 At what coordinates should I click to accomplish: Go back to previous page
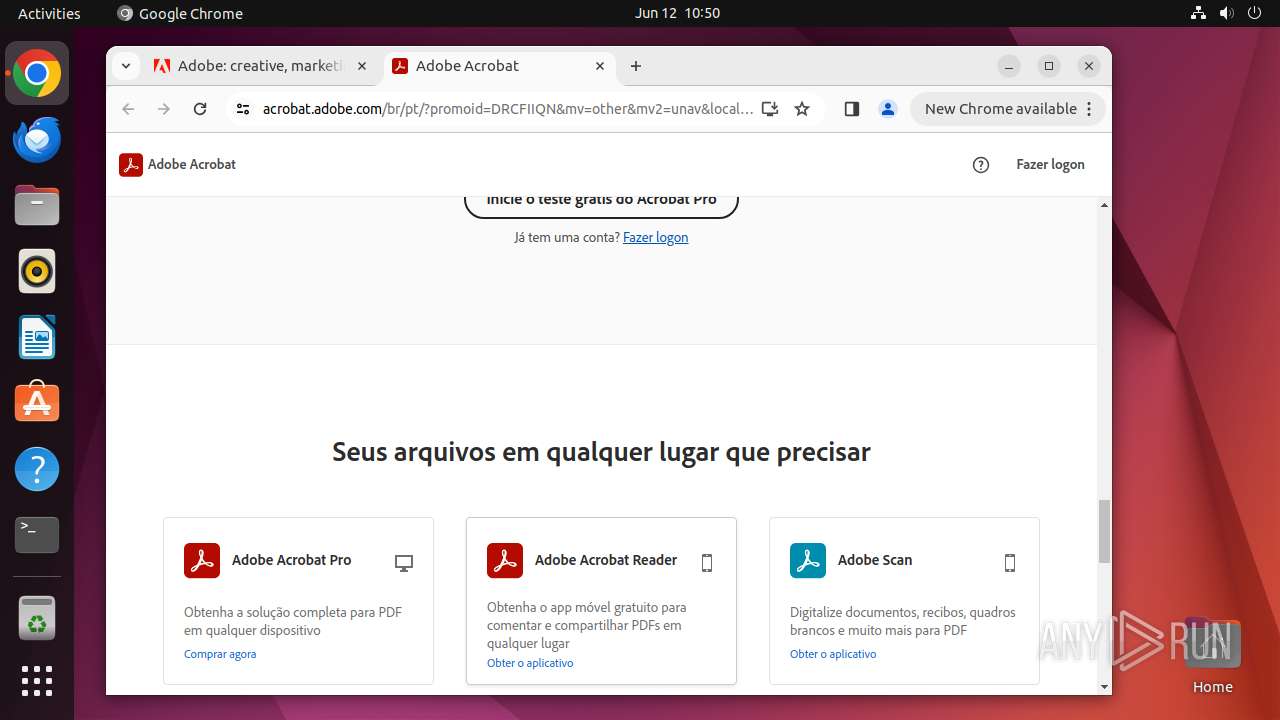coord(128,109)
